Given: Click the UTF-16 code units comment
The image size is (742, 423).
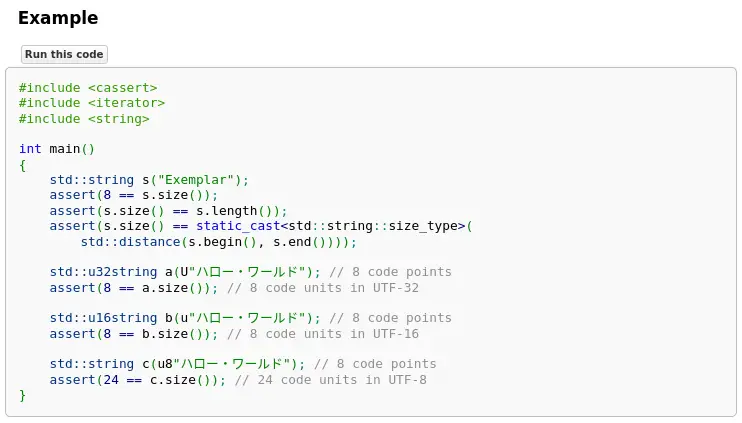Looking at the screenshot, I should pyautogui.click(x=322, y=334).
